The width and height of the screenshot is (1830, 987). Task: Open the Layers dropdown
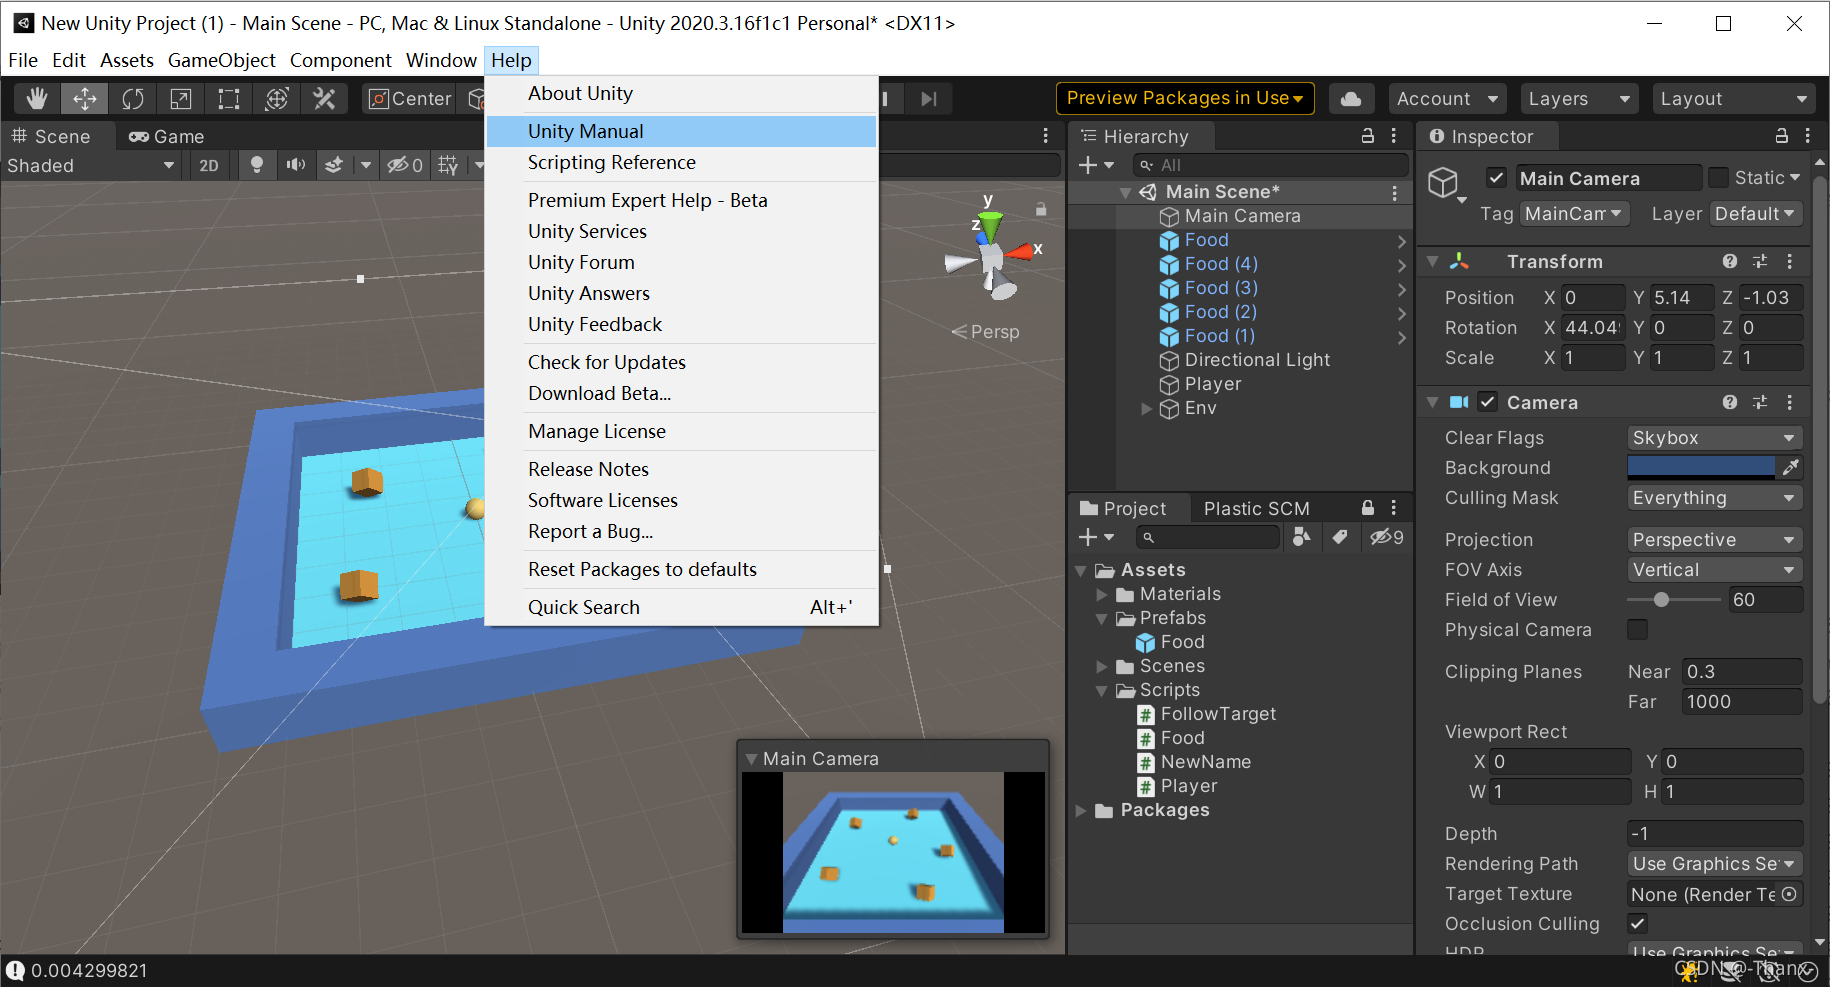click(x=1580, y=98)
